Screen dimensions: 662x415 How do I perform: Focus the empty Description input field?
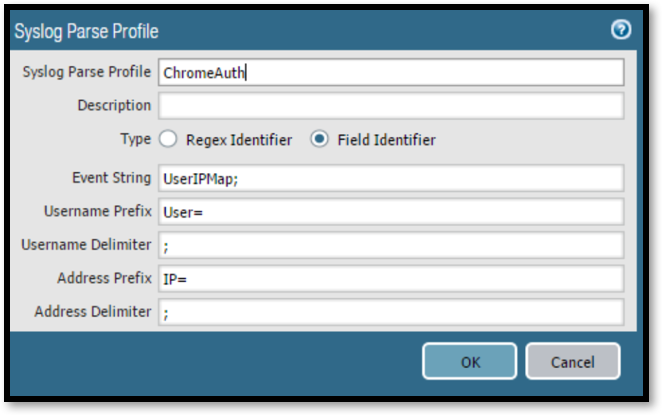pyautogui.click(x=390, y=106)
